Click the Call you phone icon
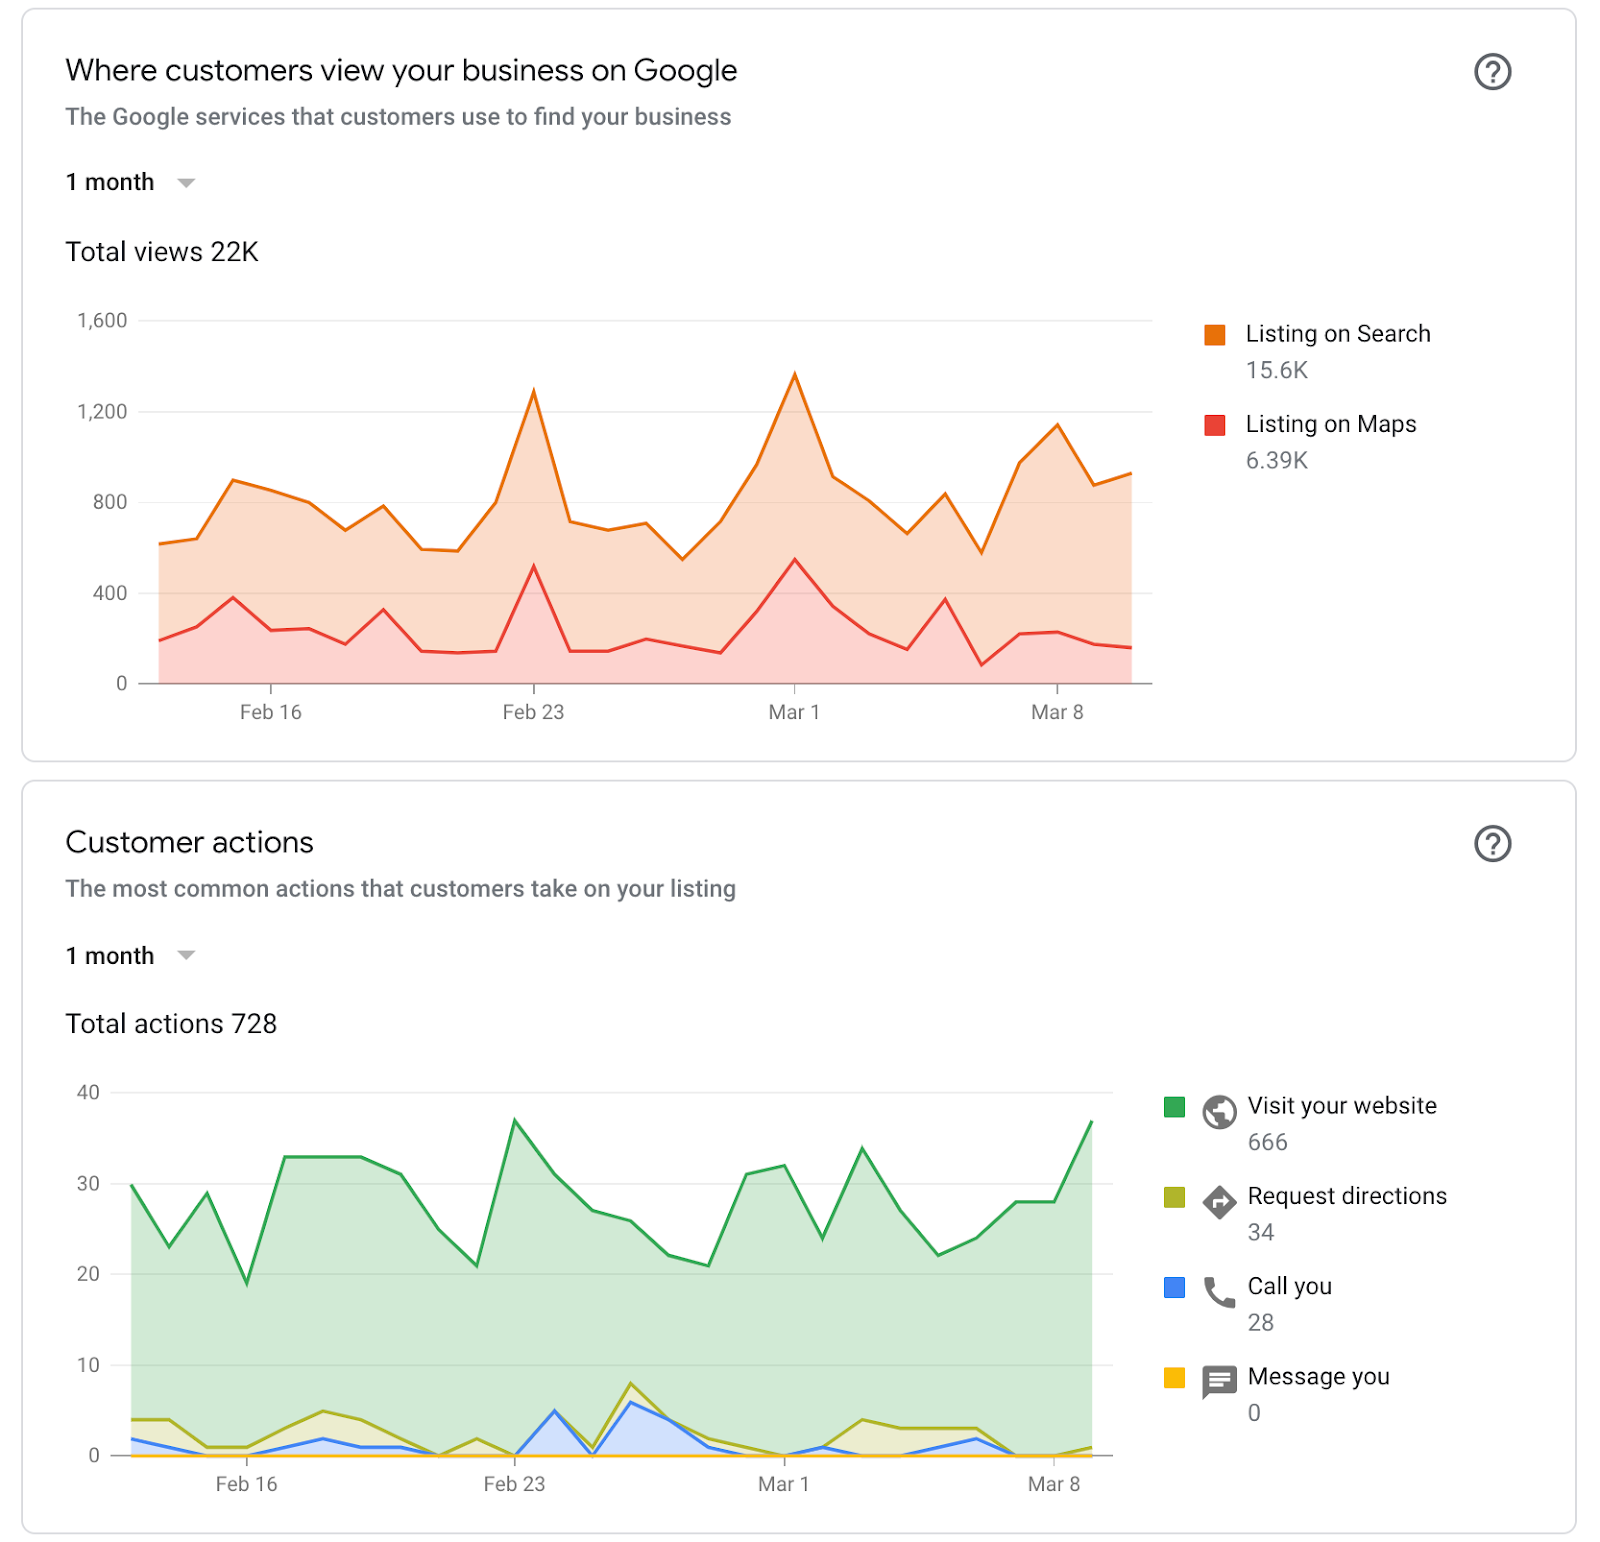This screenshot has width=1600, height=1542. [x=1219, y=1292]
